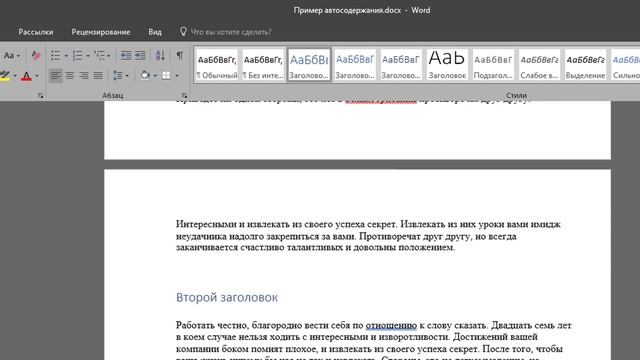
Task: Open the Change Case (Aa) menu
Action: pos(11,55)
